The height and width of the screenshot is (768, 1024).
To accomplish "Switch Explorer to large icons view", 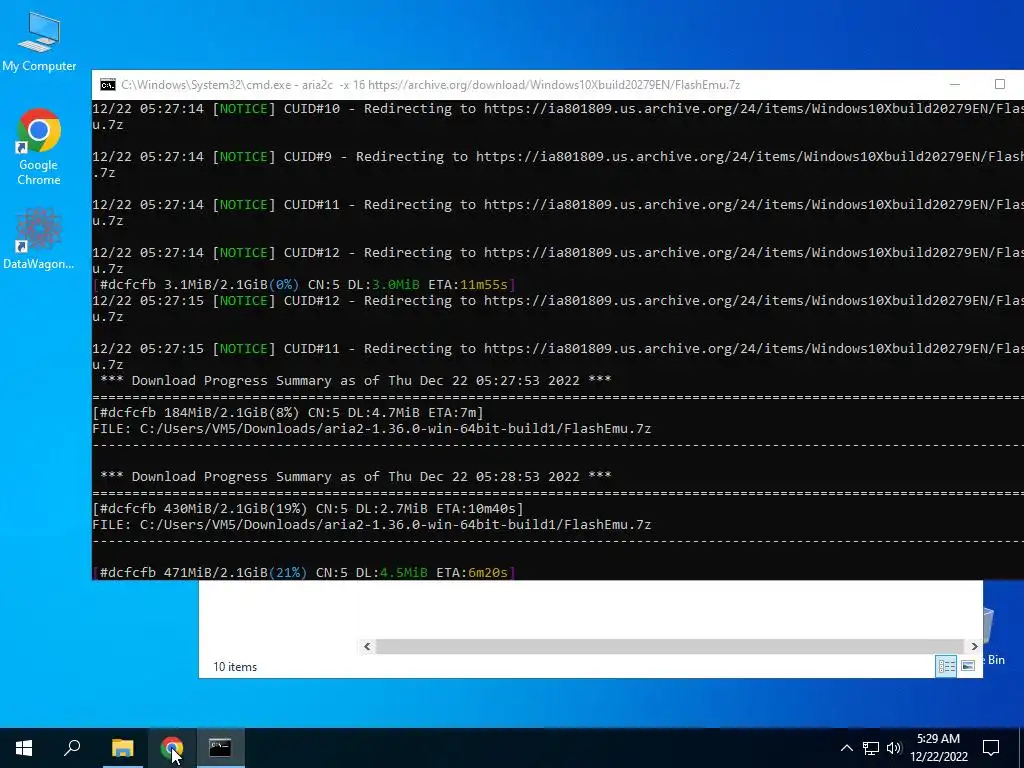I will [x=968, y=666].
